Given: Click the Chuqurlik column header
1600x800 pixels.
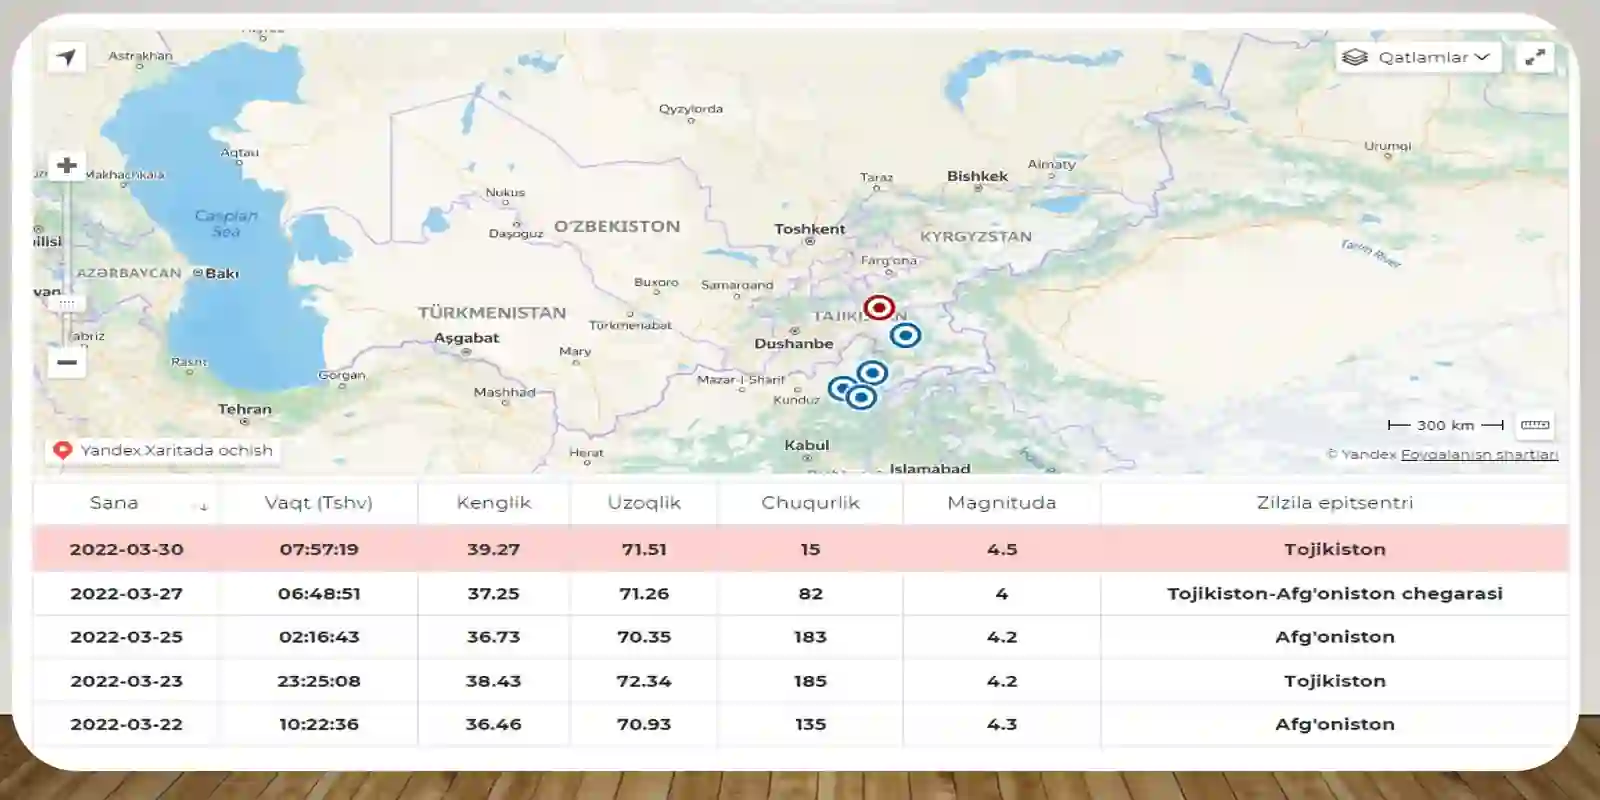Looking at the screenshot, I should (810, 503).
